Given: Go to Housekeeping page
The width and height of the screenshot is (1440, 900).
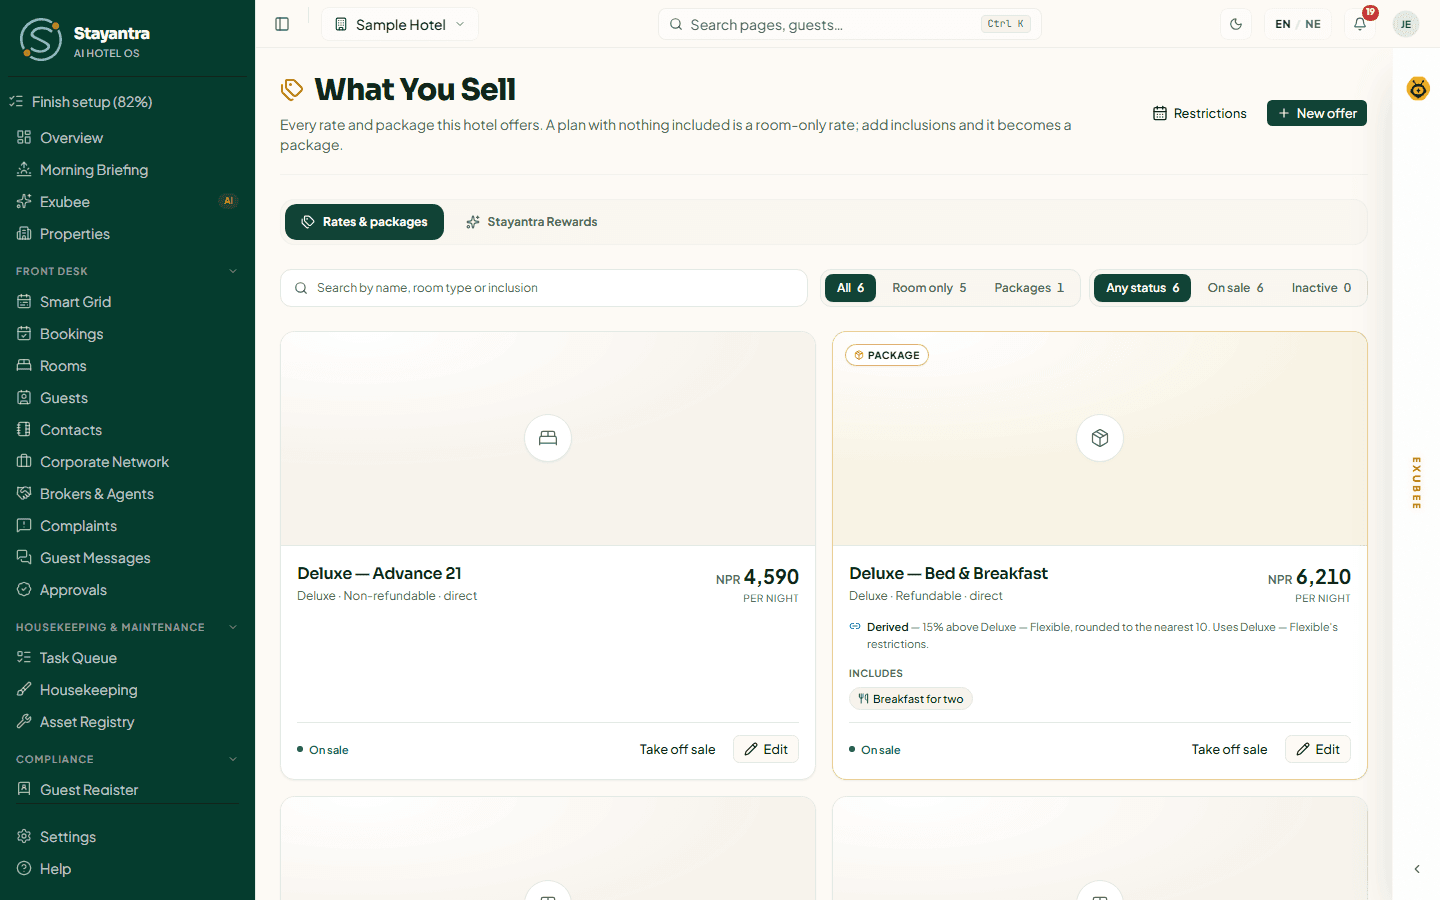Looking at the screenshot, I should click(x=127, y=690).
